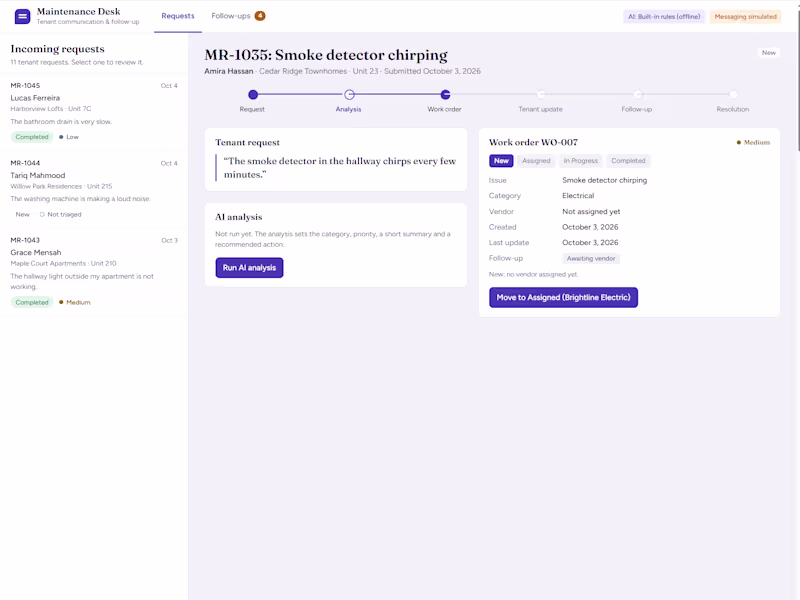This screenshot has width=800, height=600.
Task: Click the Follow-up step marker
Action: (x=637, y=94)
